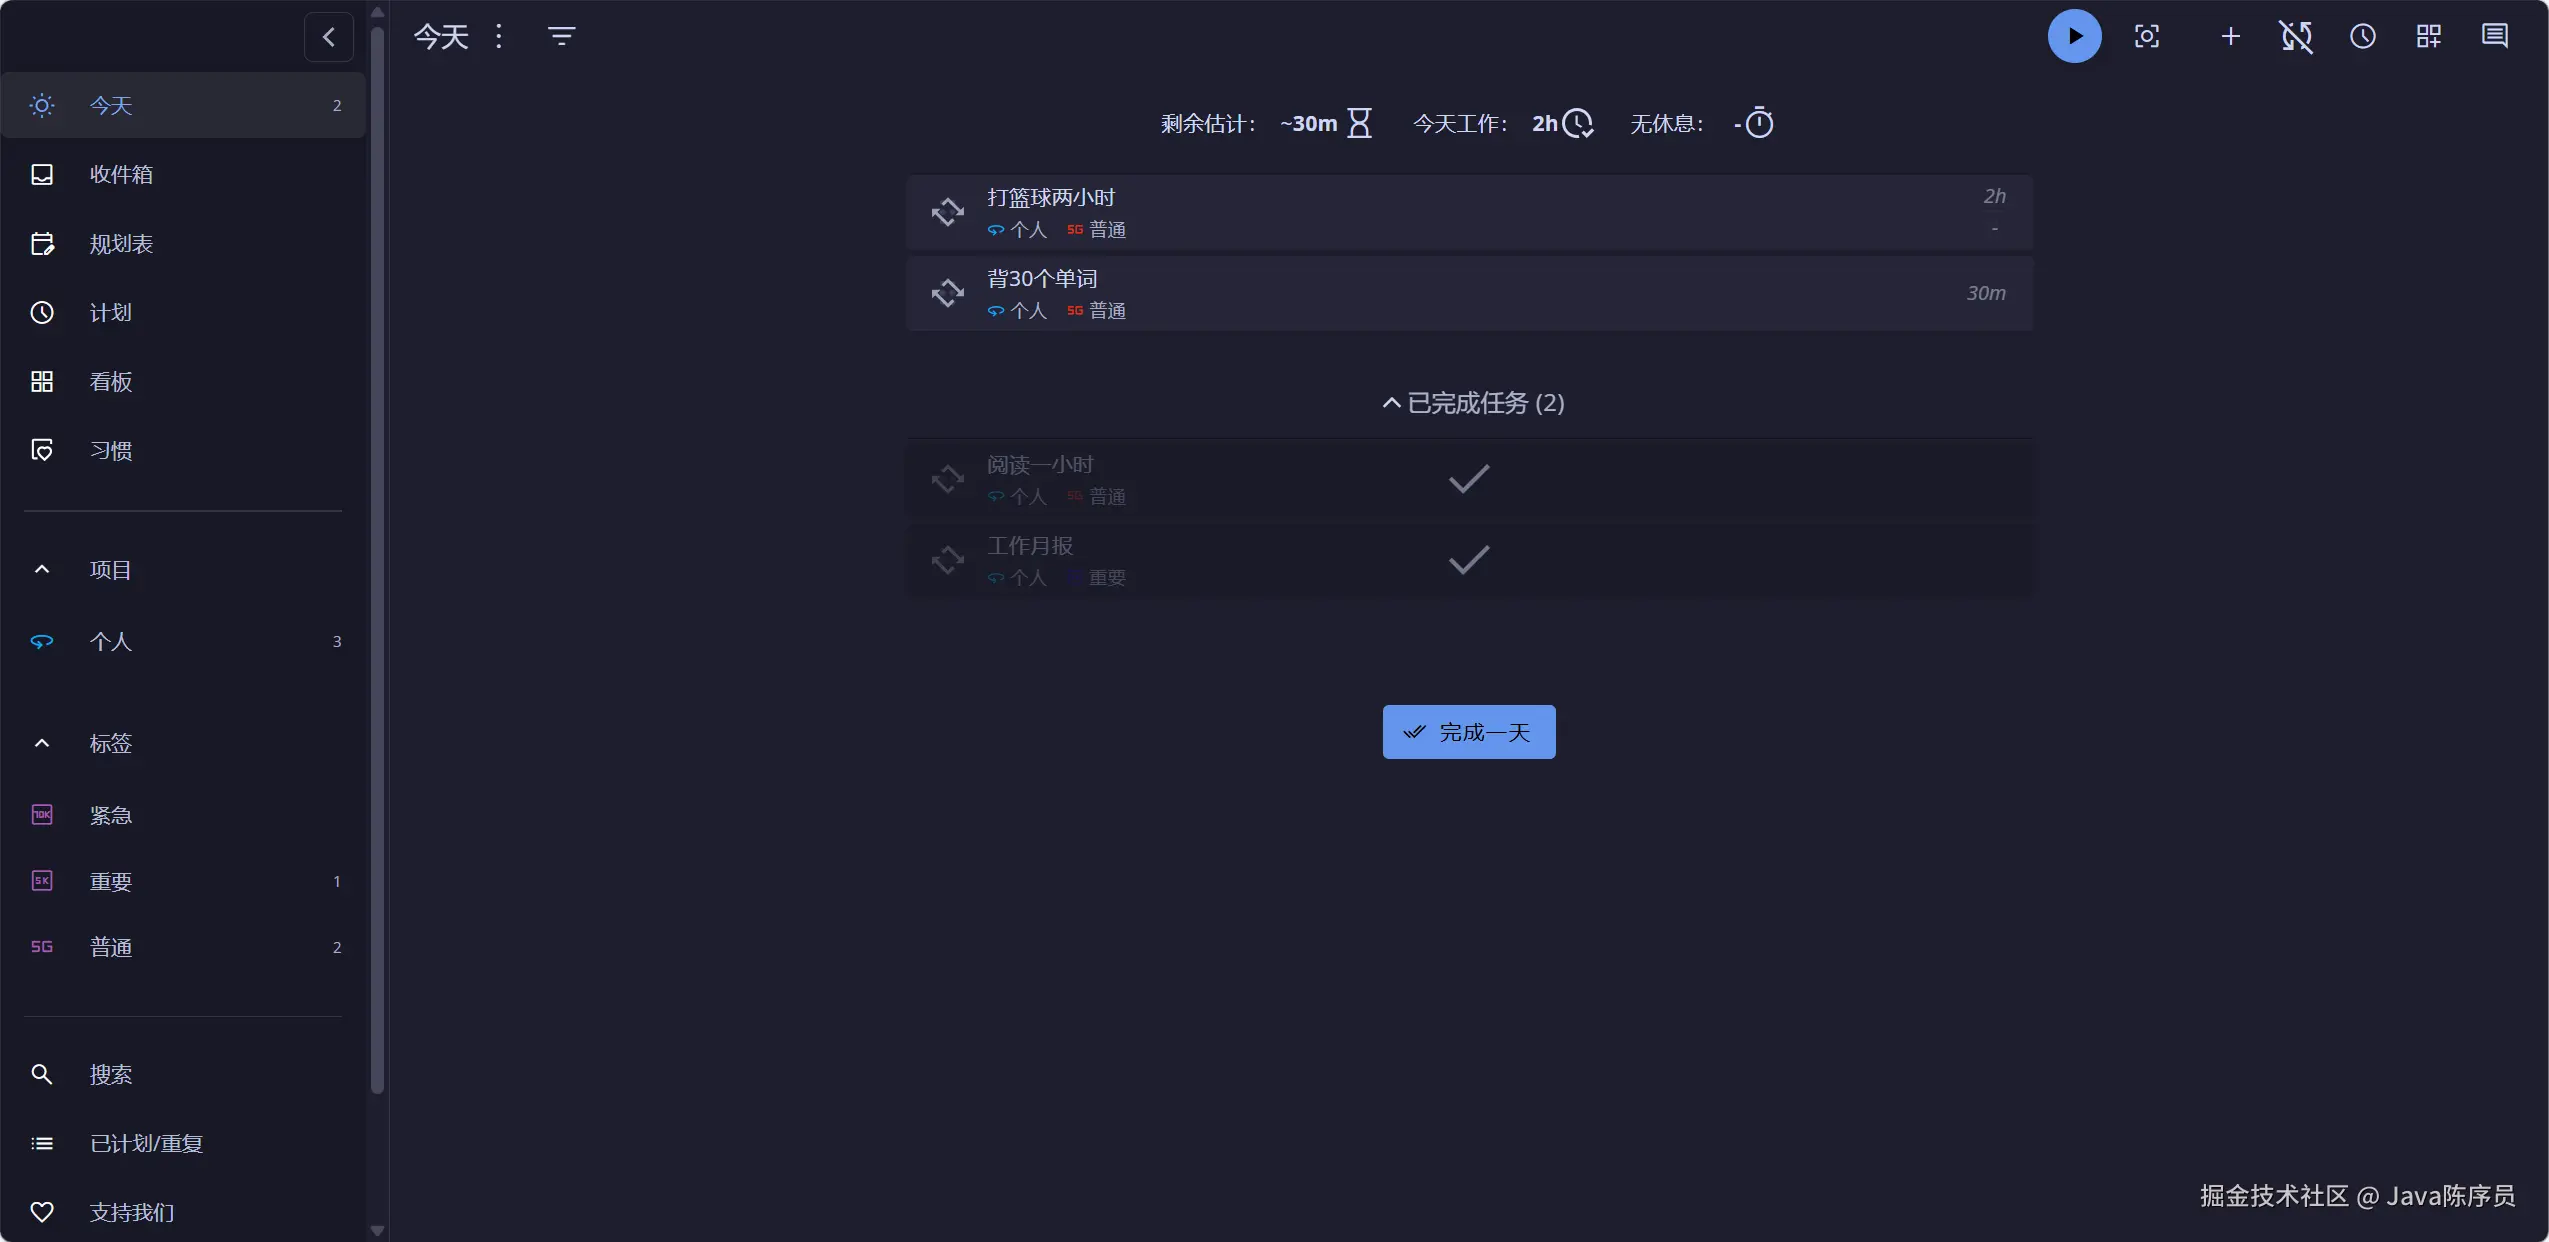Start the task timer play button

(2074, 37)
